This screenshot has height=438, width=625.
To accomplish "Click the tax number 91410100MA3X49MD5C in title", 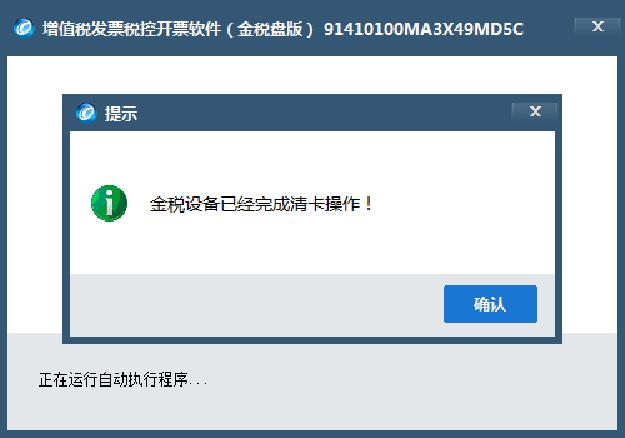I will click(423, 29).
